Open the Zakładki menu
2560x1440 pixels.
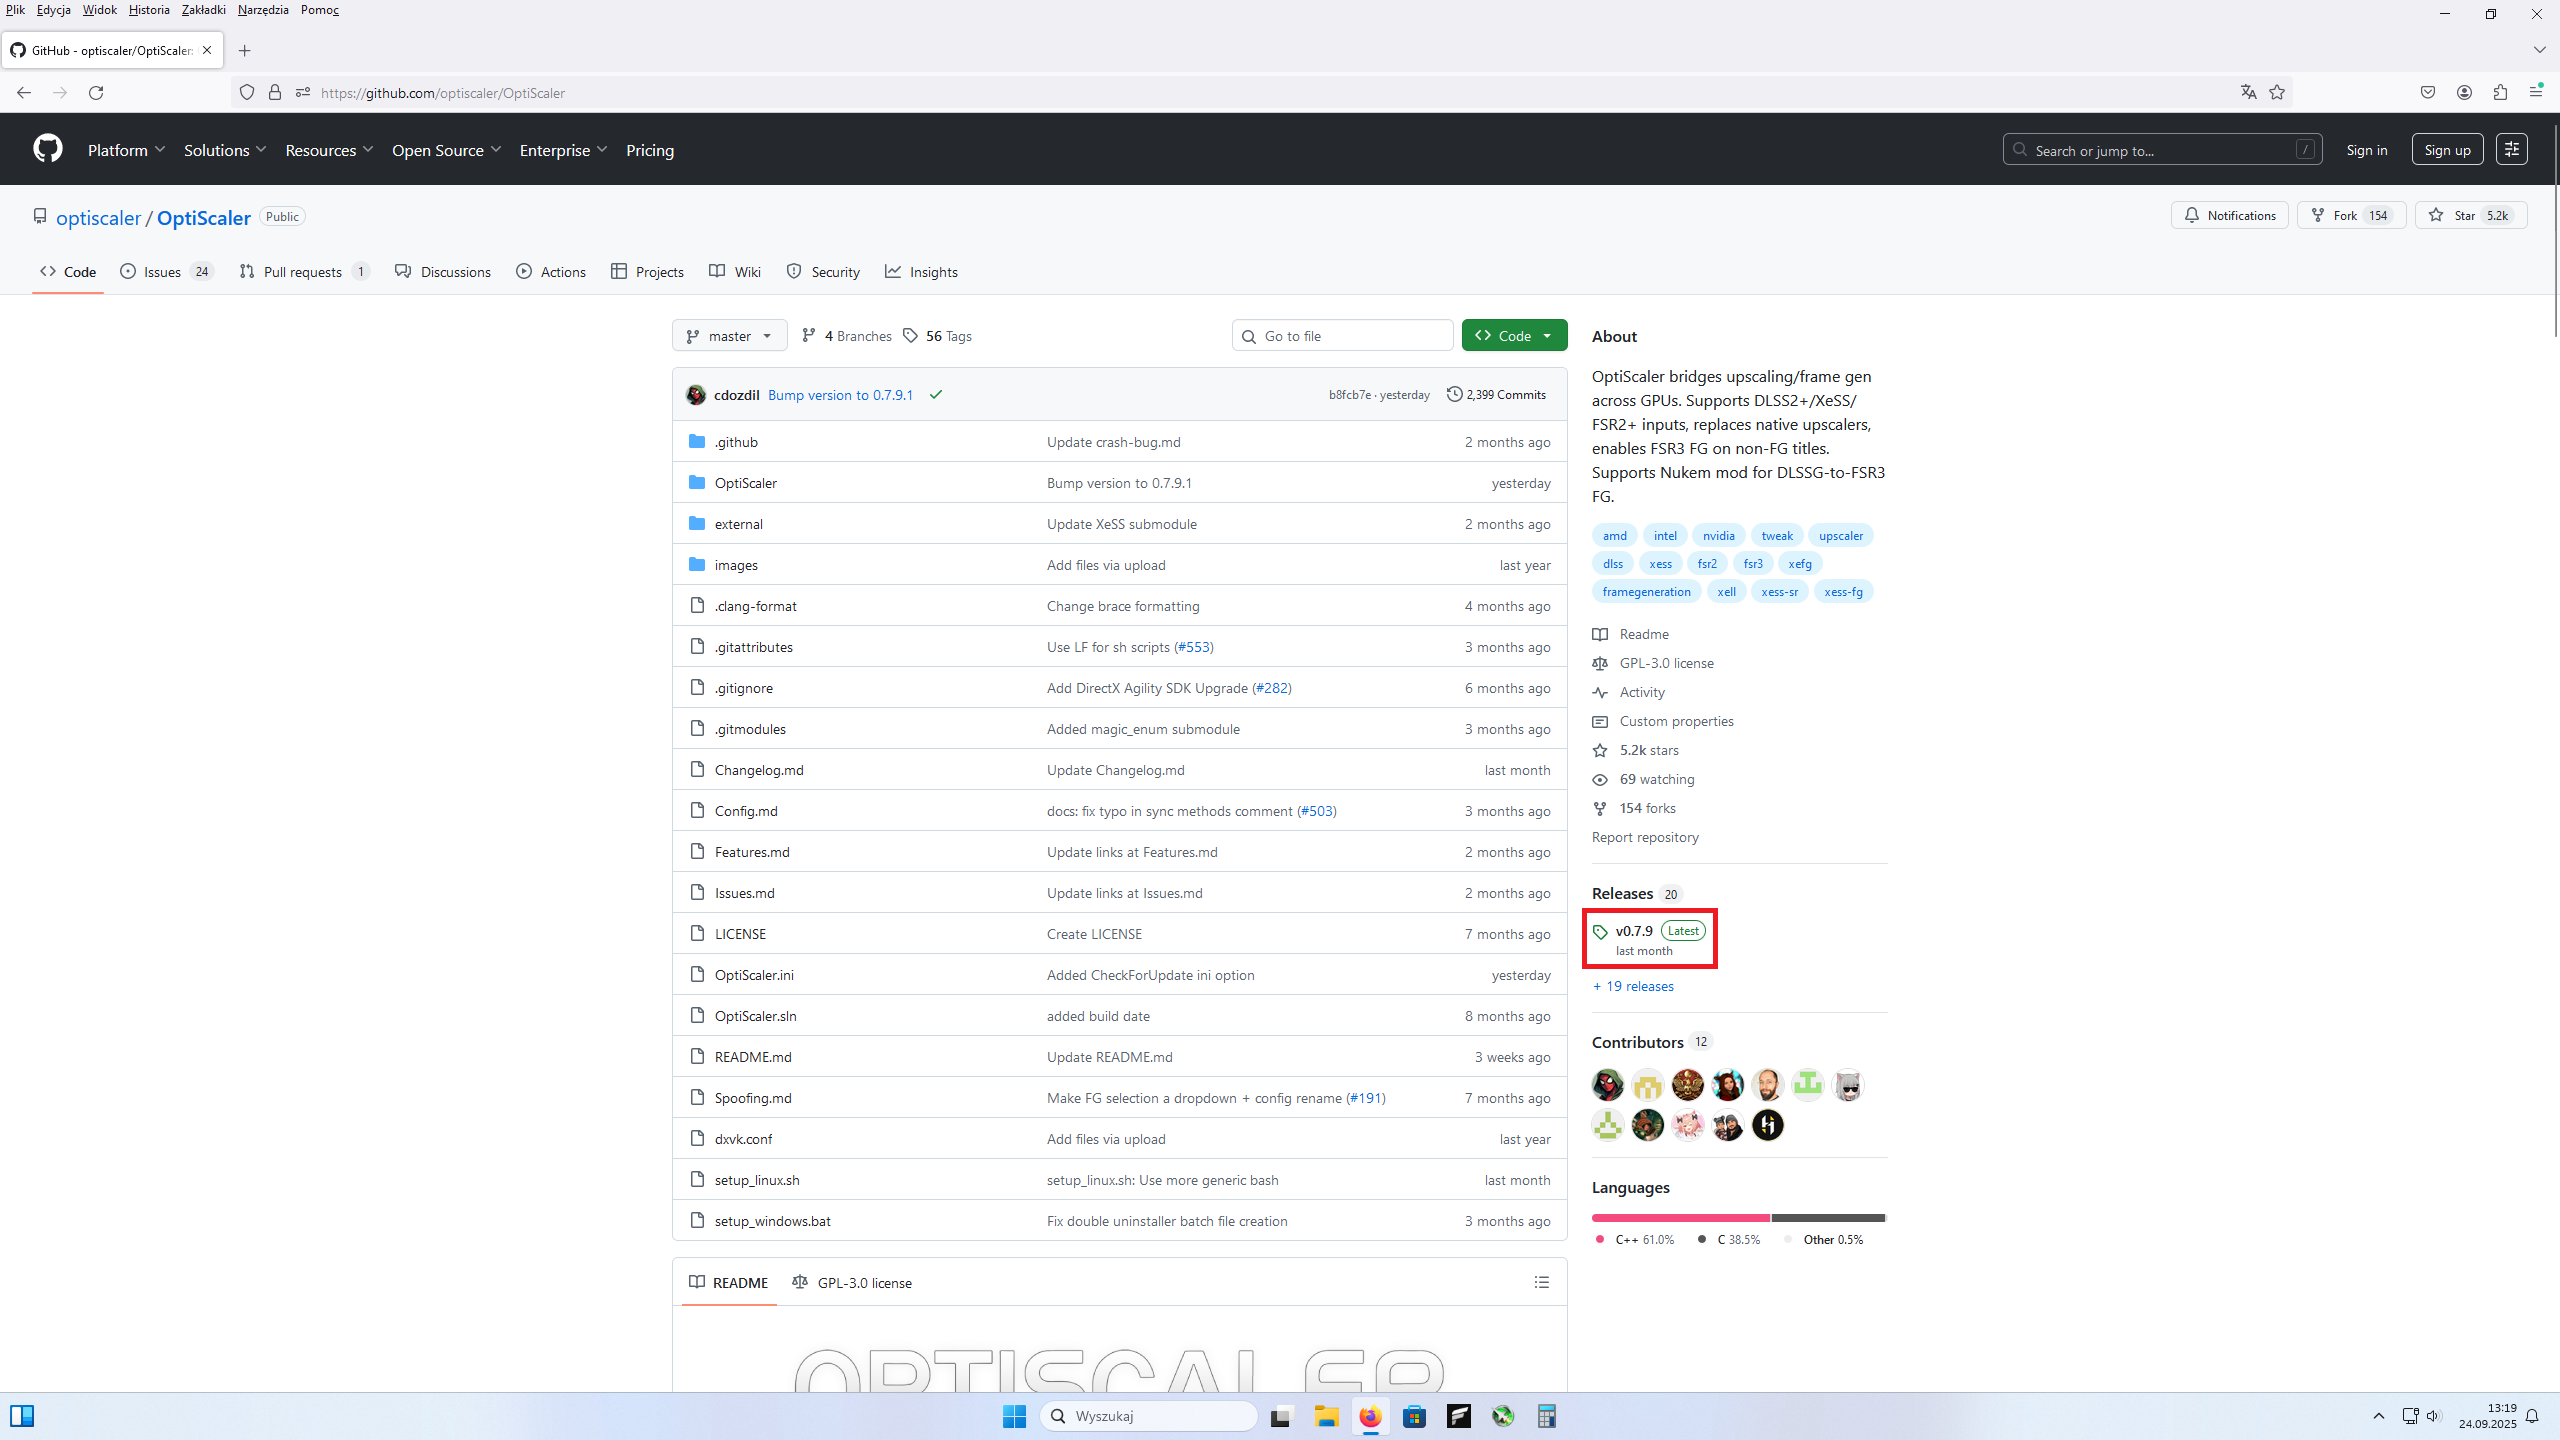(x=203, y=10)
